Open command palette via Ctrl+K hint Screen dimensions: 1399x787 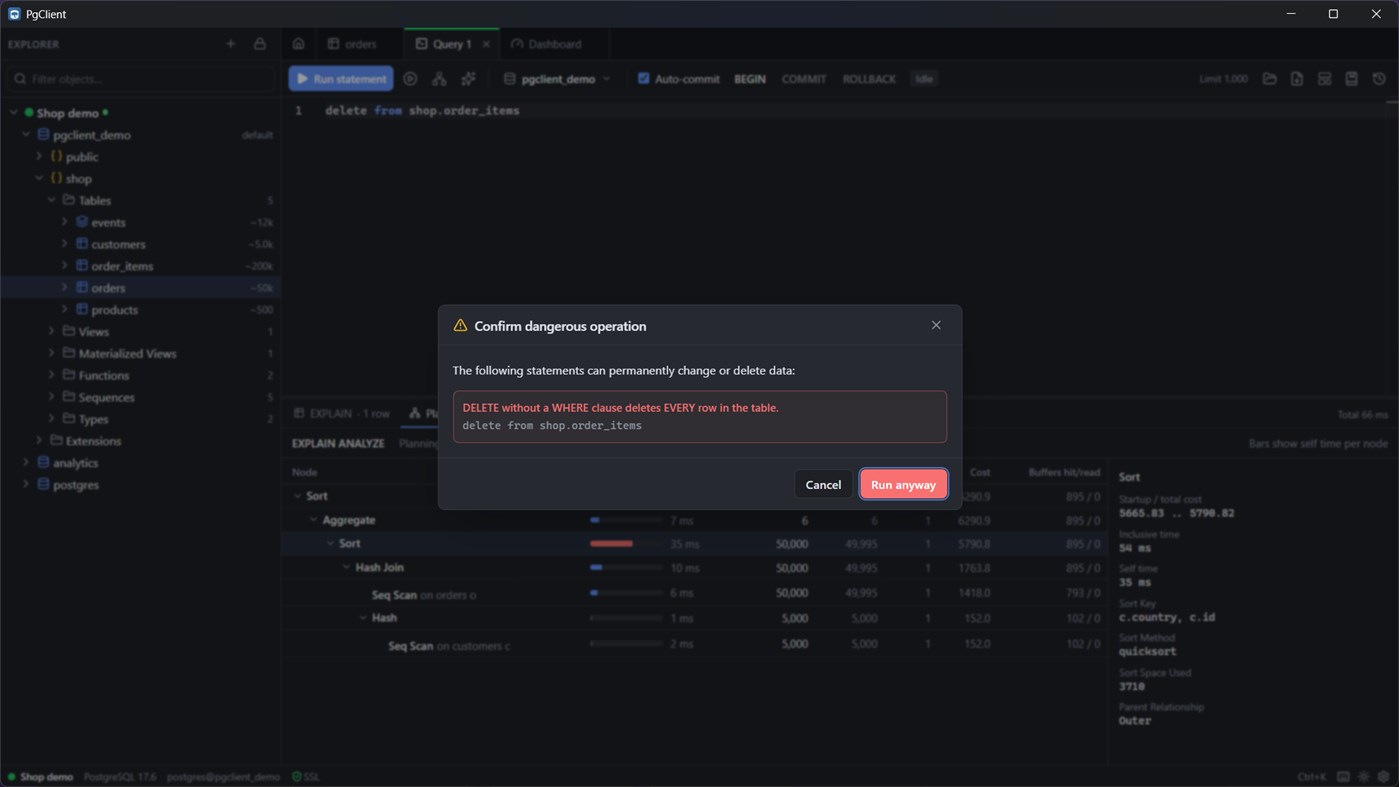click(x=1311, y=777)
